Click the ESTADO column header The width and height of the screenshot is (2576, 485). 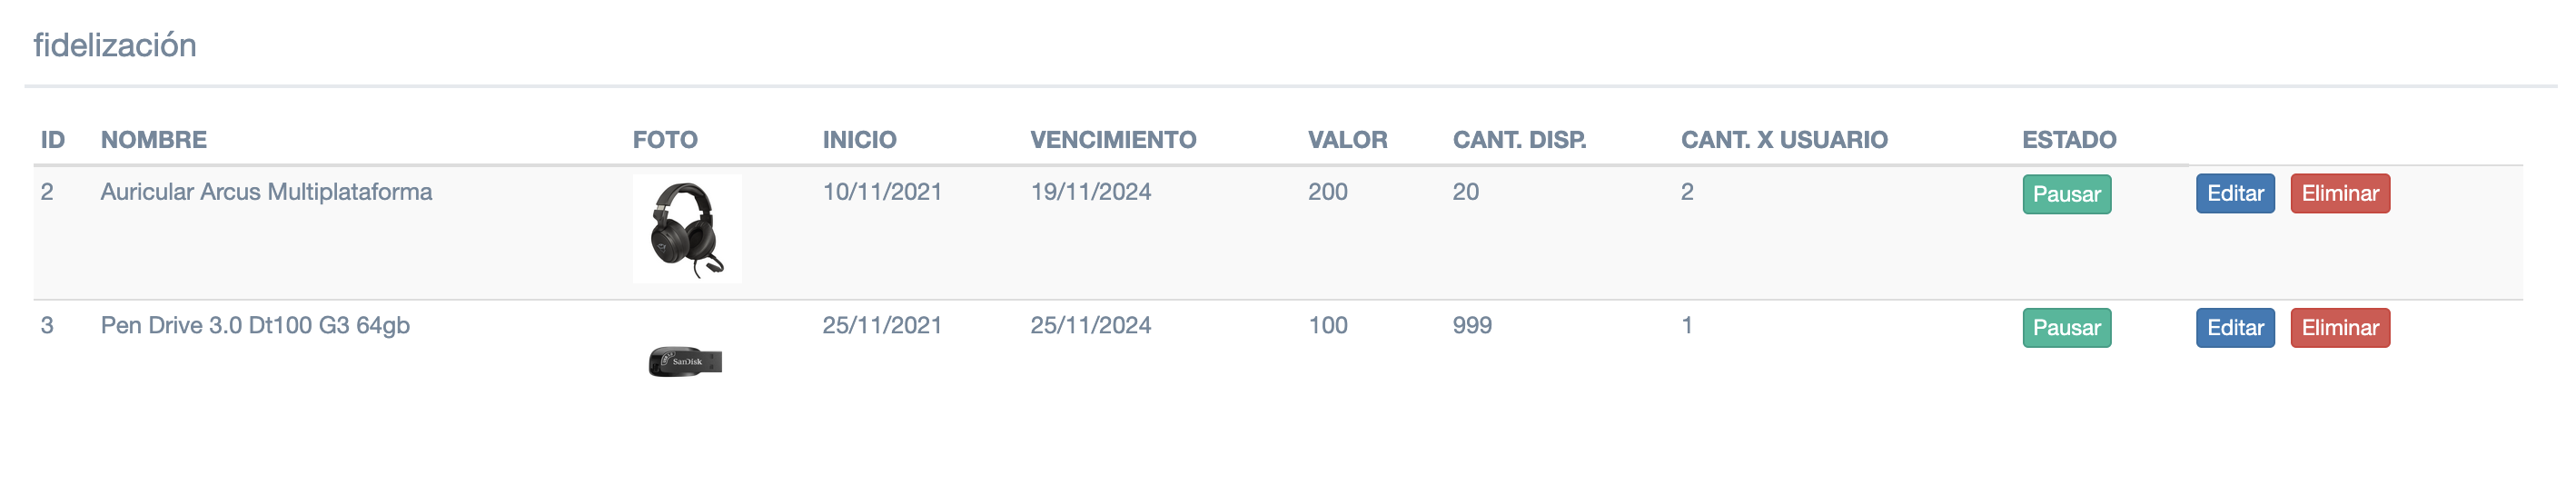pyautogui.click(x=2069, y=140)
